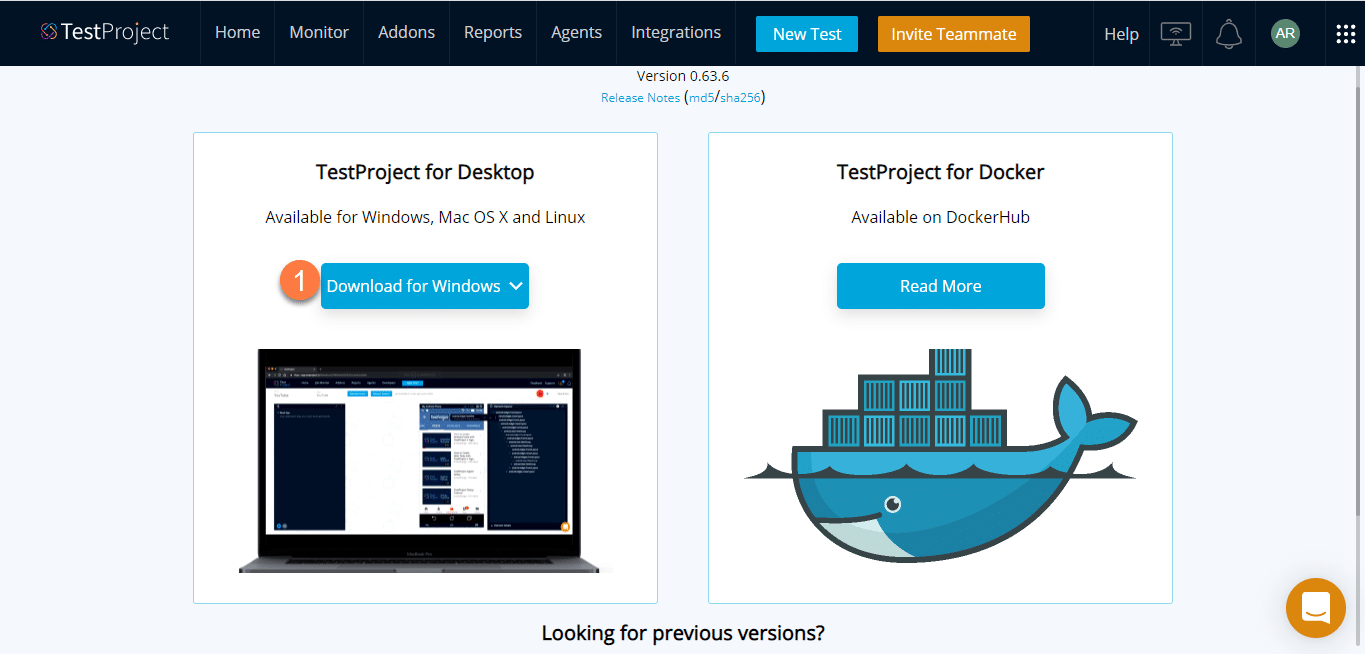
Task: Open the Reports menu item
Action: [x=493, y=33]
